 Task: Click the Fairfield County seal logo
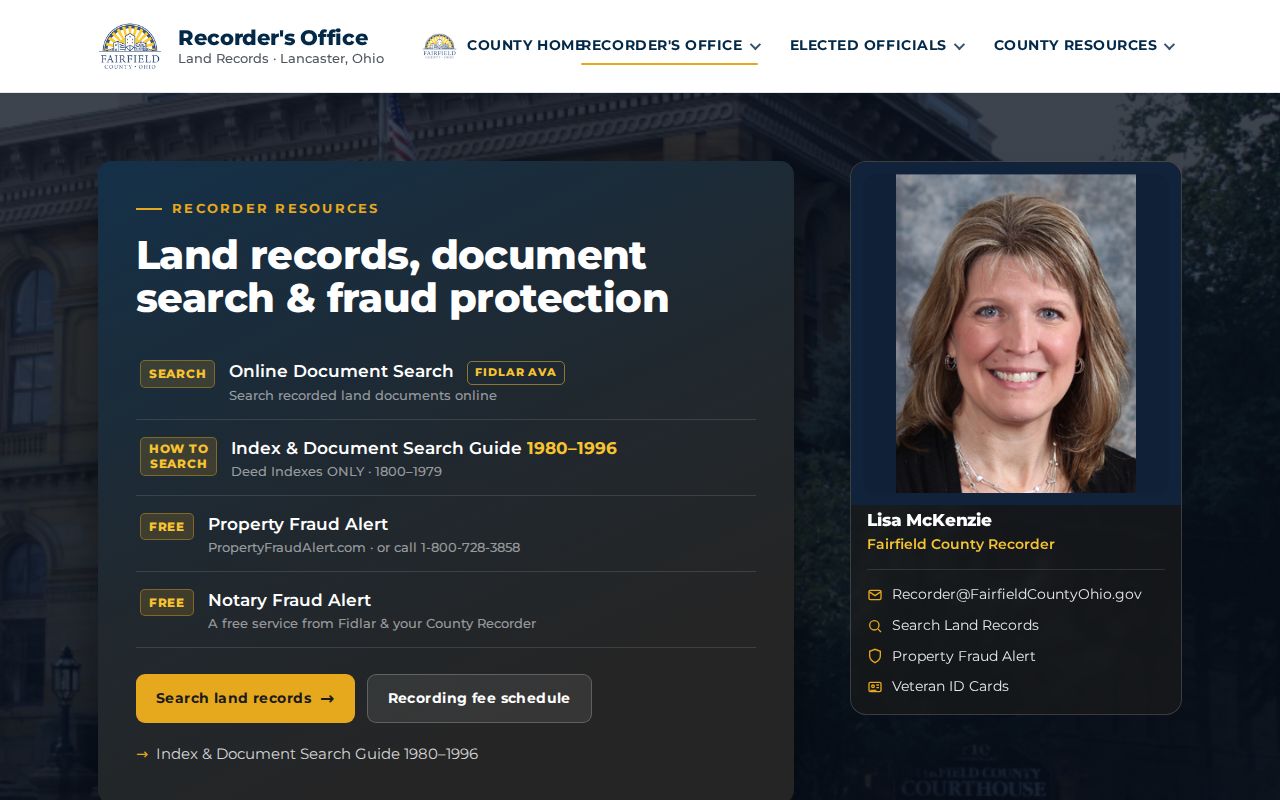tap(130, 46)
